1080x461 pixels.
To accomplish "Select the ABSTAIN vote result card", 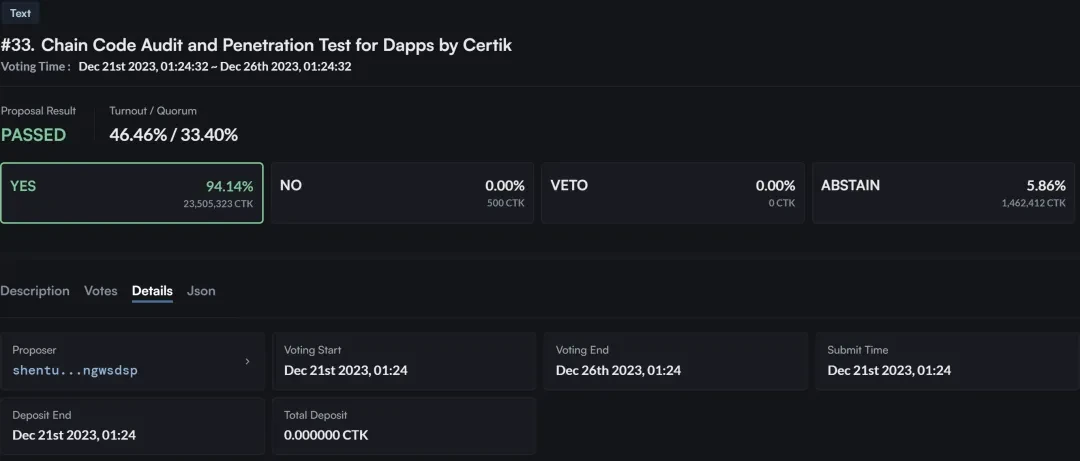I will [x=943, y=193].
